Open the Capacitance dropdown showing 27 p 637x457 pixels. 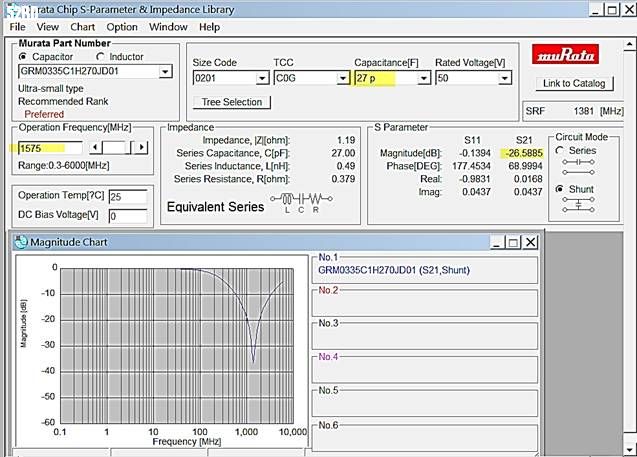[424, 78]
